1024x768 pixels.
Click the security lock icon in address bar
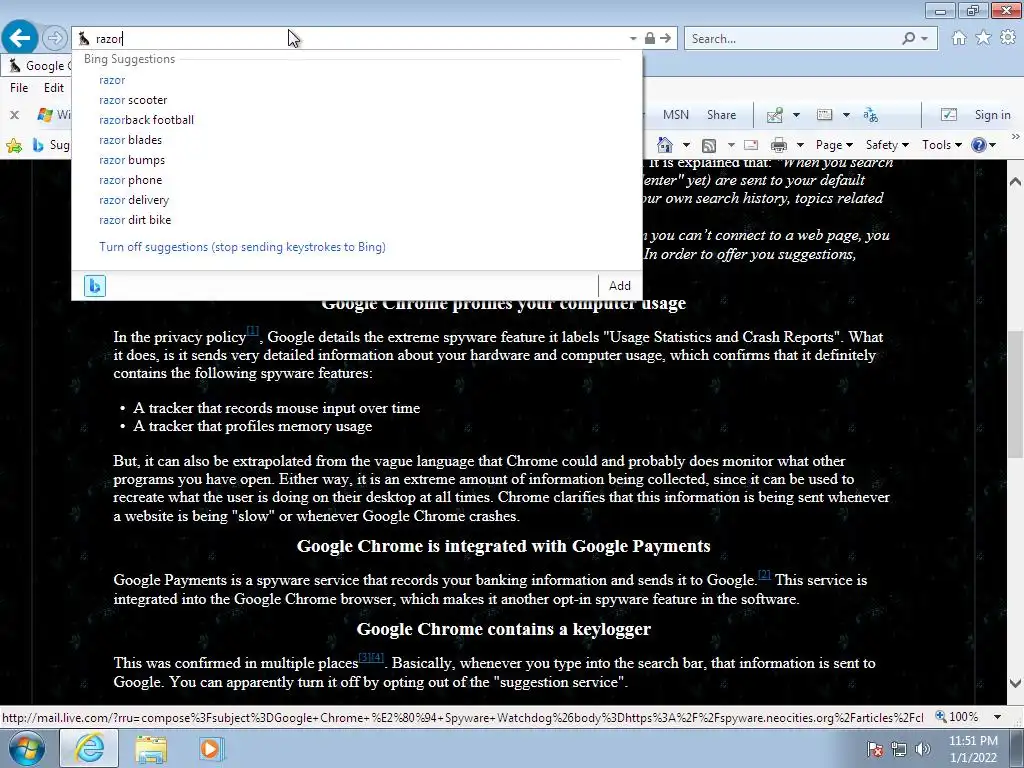[x=650, y=39]
